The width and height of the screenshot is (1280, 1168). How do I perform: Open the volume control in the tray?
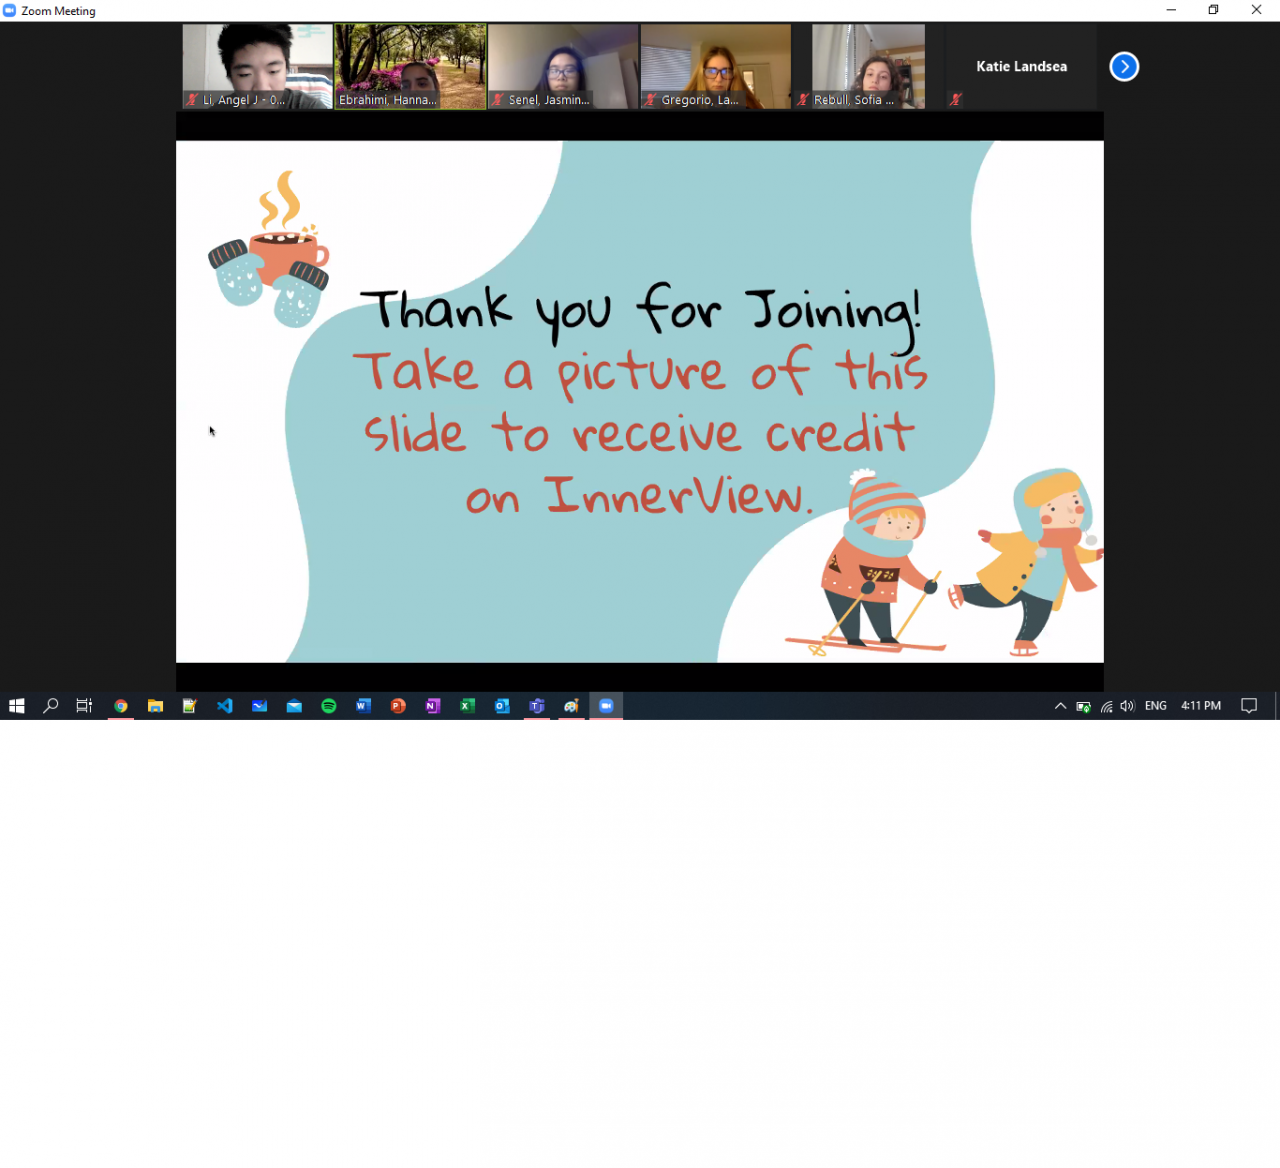pyautogui.click(x=1128, y=706)
